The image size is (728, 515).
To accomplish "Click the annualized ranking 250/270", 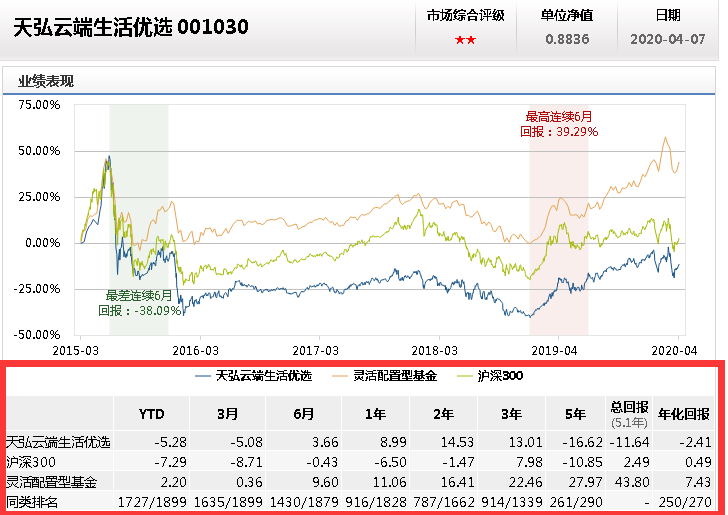I will (685, 502).
